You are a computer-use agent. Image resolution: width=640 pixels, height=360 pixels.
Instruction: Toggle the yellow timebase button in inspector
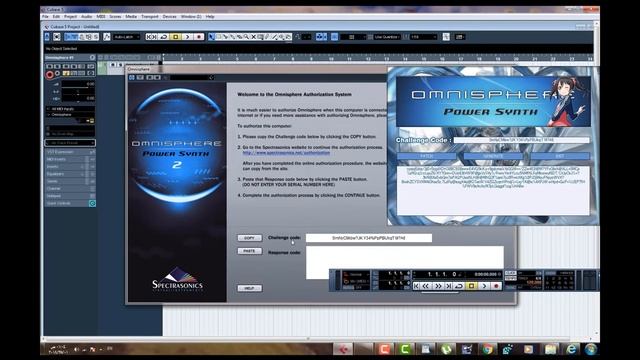pos(66,73)
